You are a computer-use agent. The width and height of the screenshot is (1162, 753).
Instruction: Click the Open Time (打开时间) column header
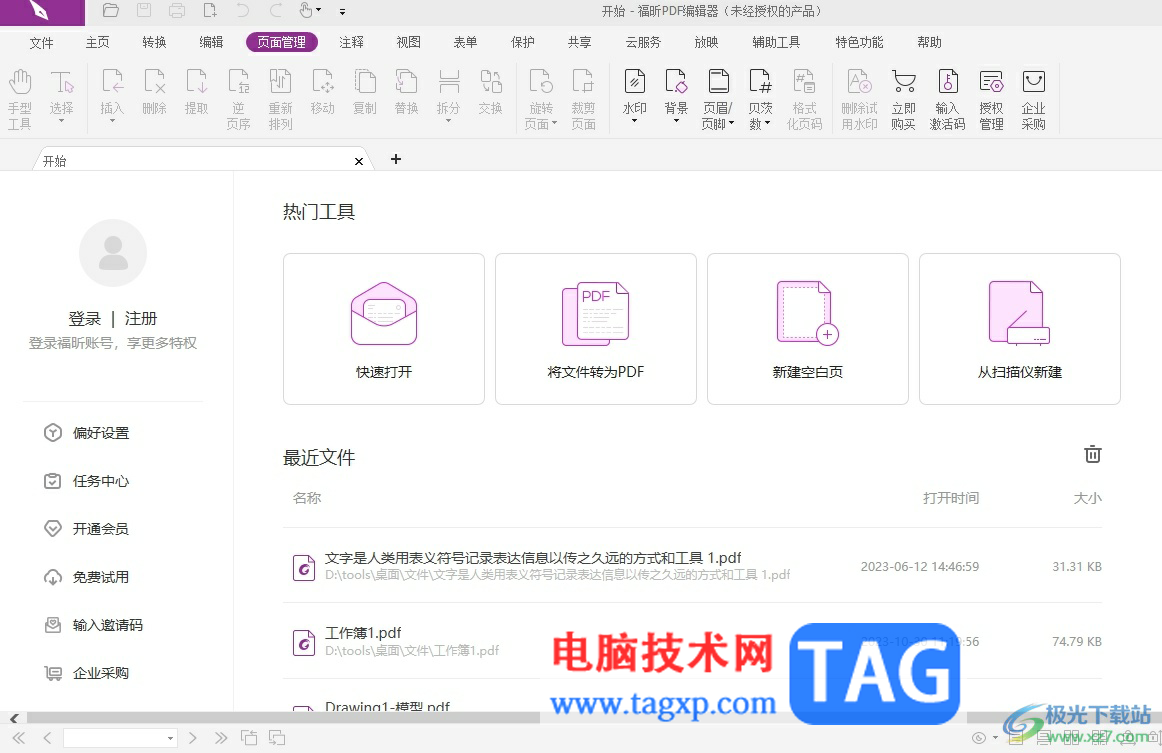[x=951, y=498]
